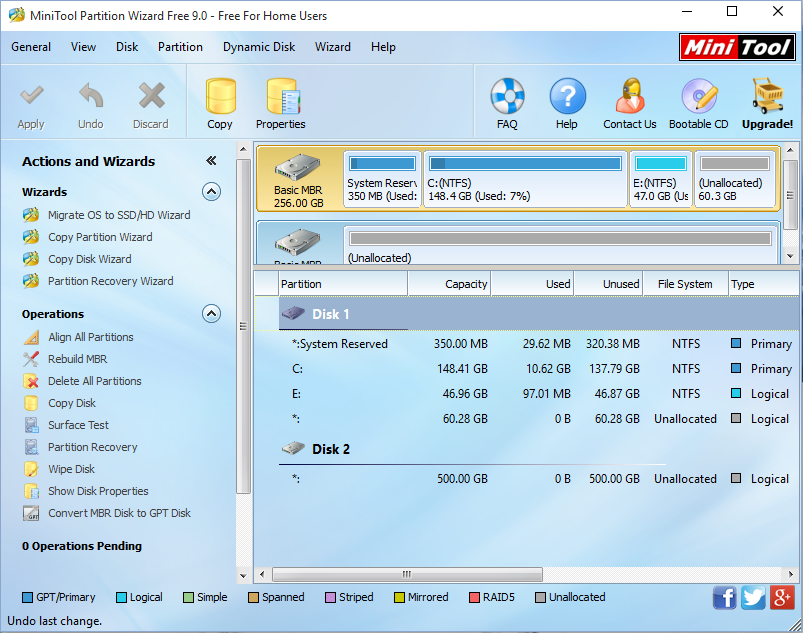Collapse the Operations section
The height and width of the screenshot is (633, 803).
point(212,313)
